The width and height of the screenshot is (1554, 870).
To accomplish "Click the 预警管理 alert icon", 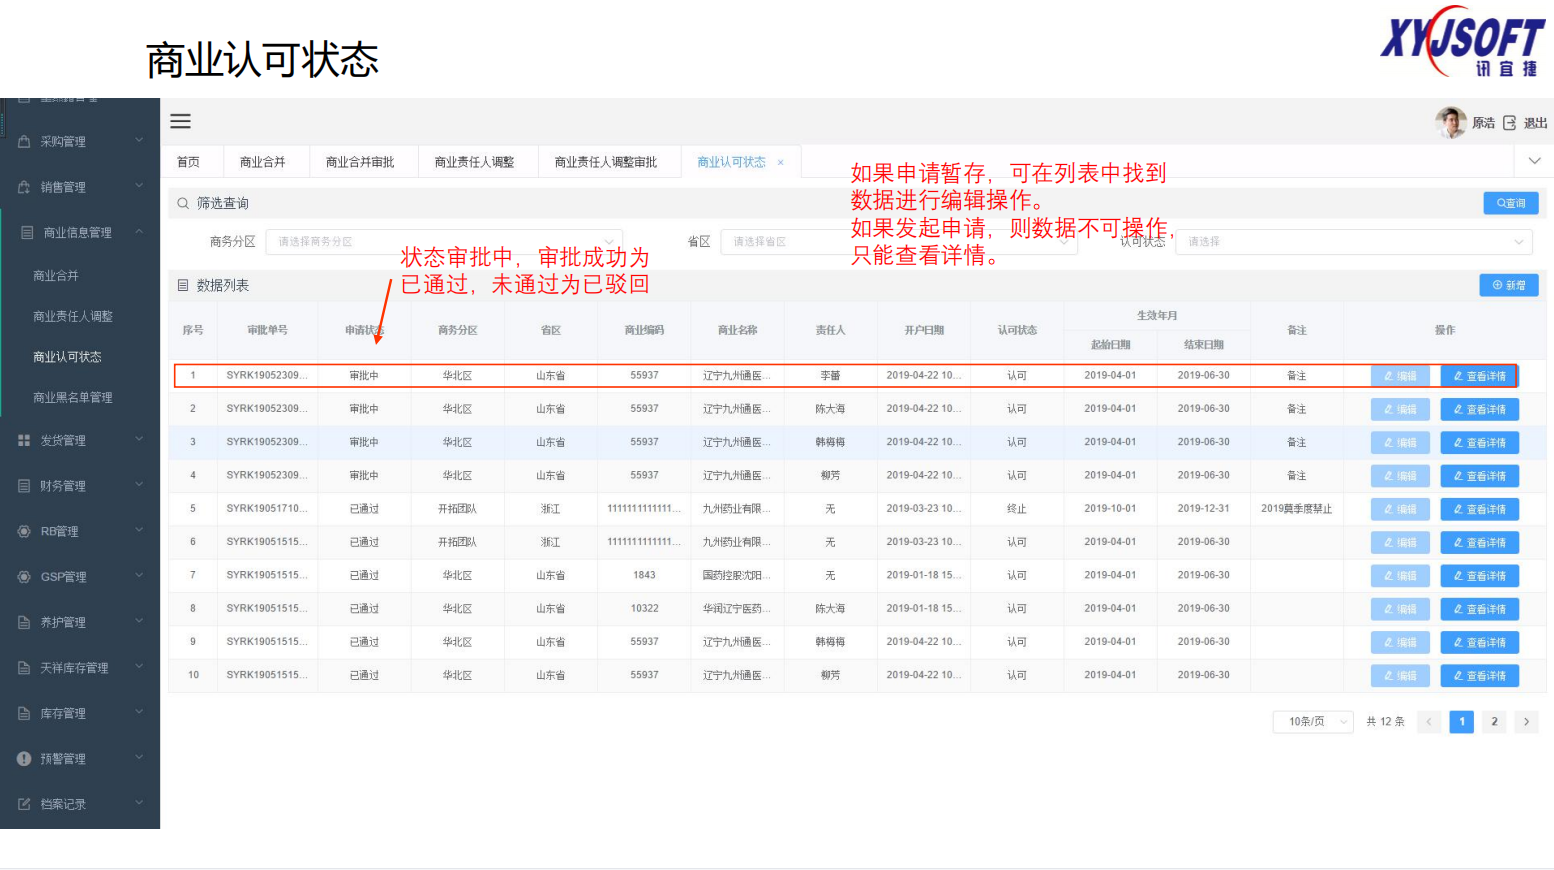I will pos(24,759).
